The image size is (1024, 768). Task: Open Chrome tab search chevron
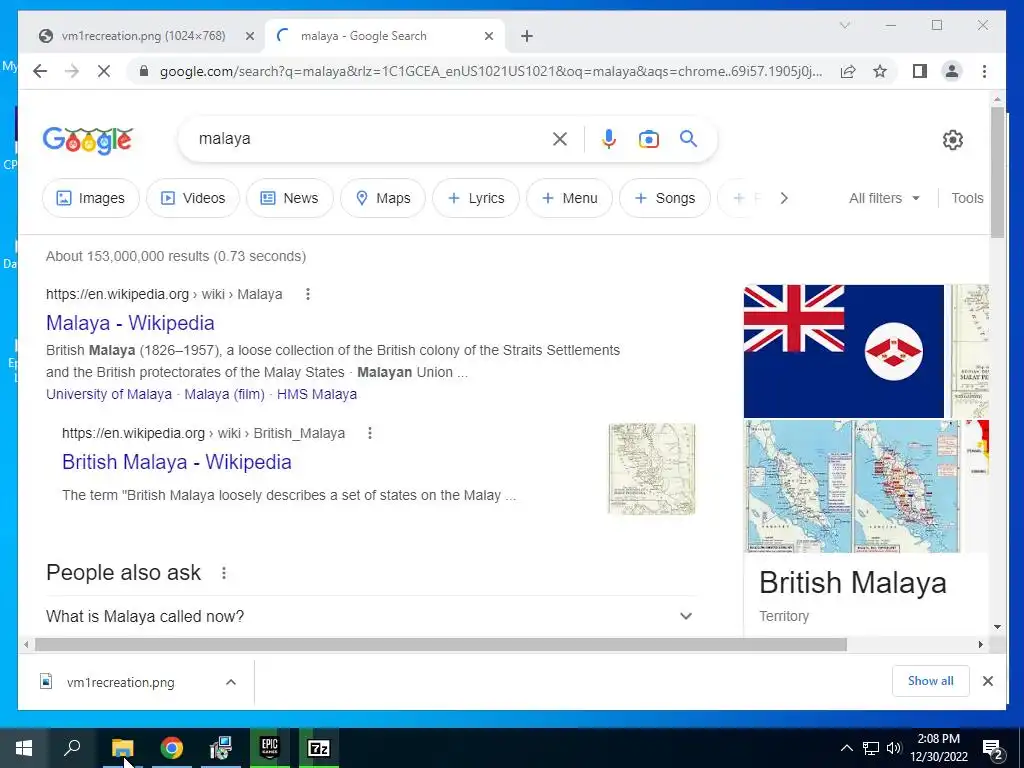pyautogui.click(x=844, y=25)
